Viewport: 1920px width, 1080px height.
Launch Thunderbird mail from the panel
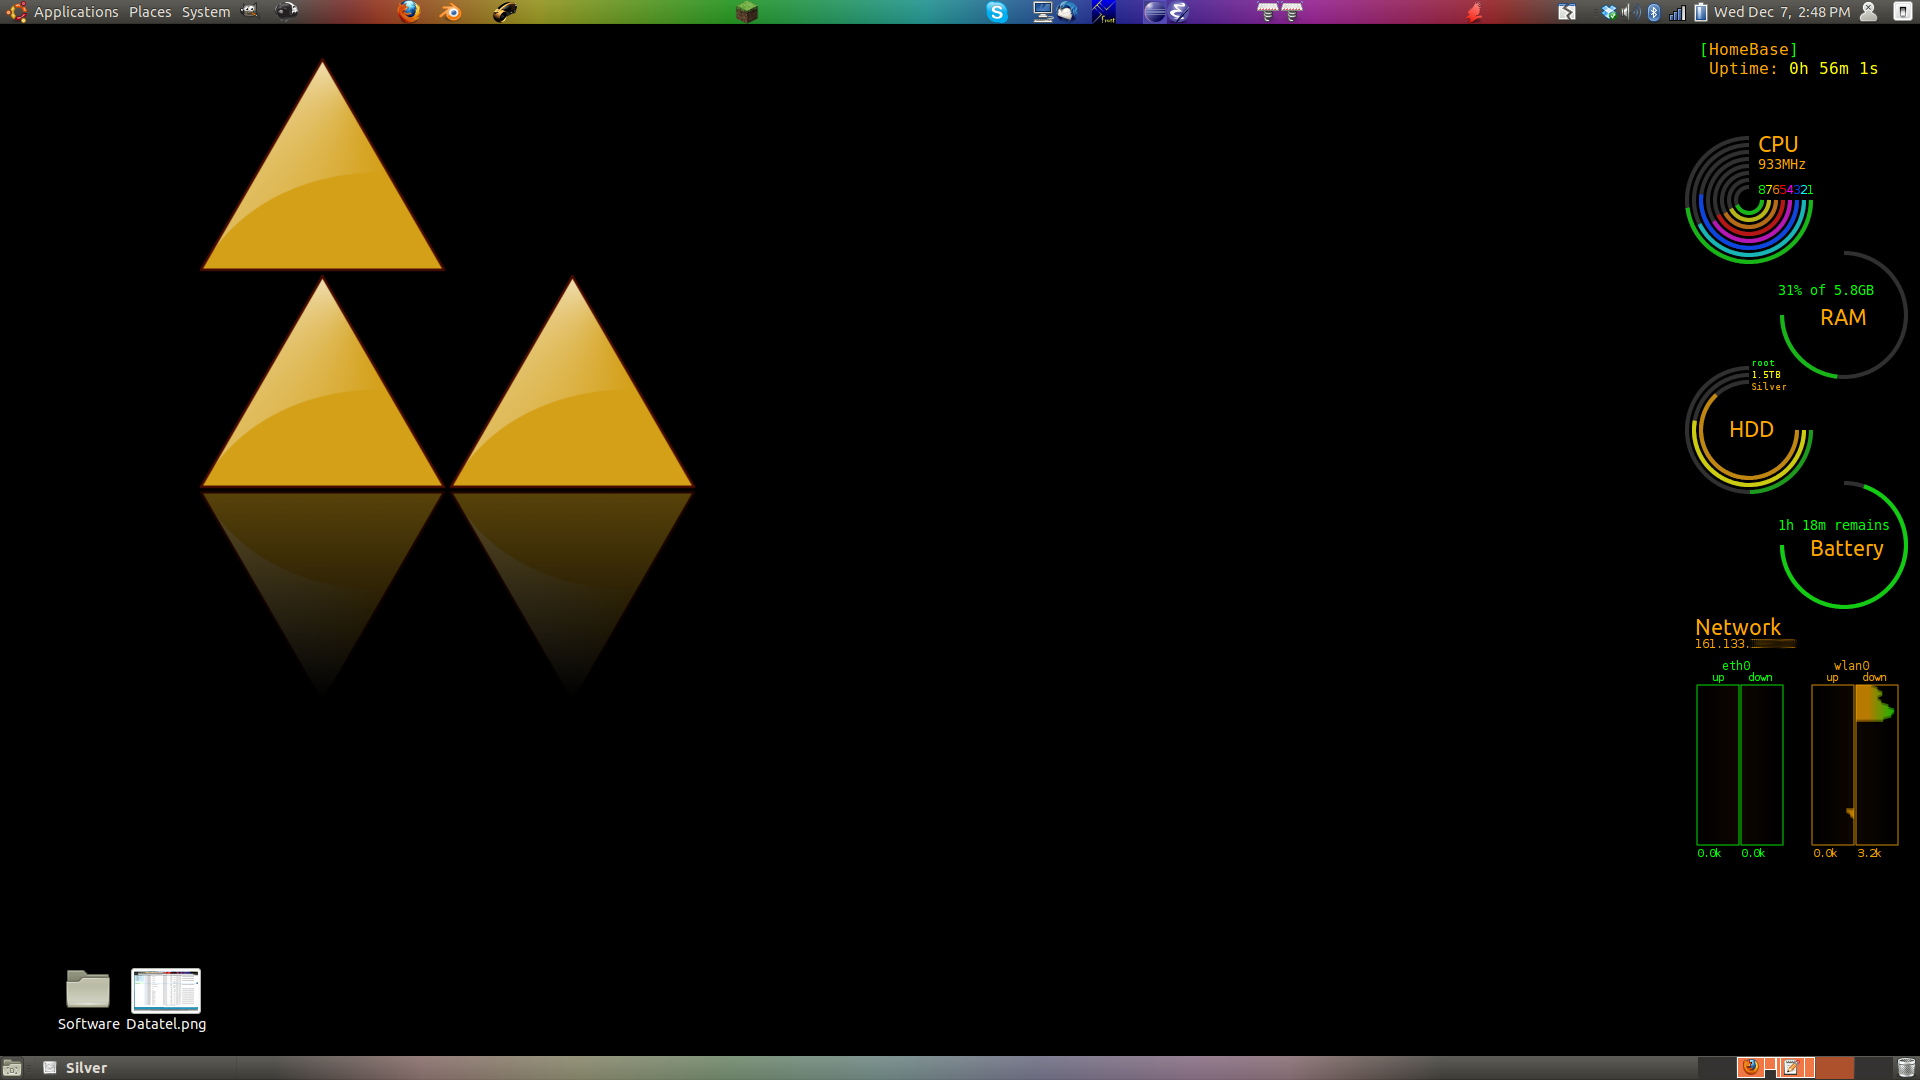(1067, 12)
